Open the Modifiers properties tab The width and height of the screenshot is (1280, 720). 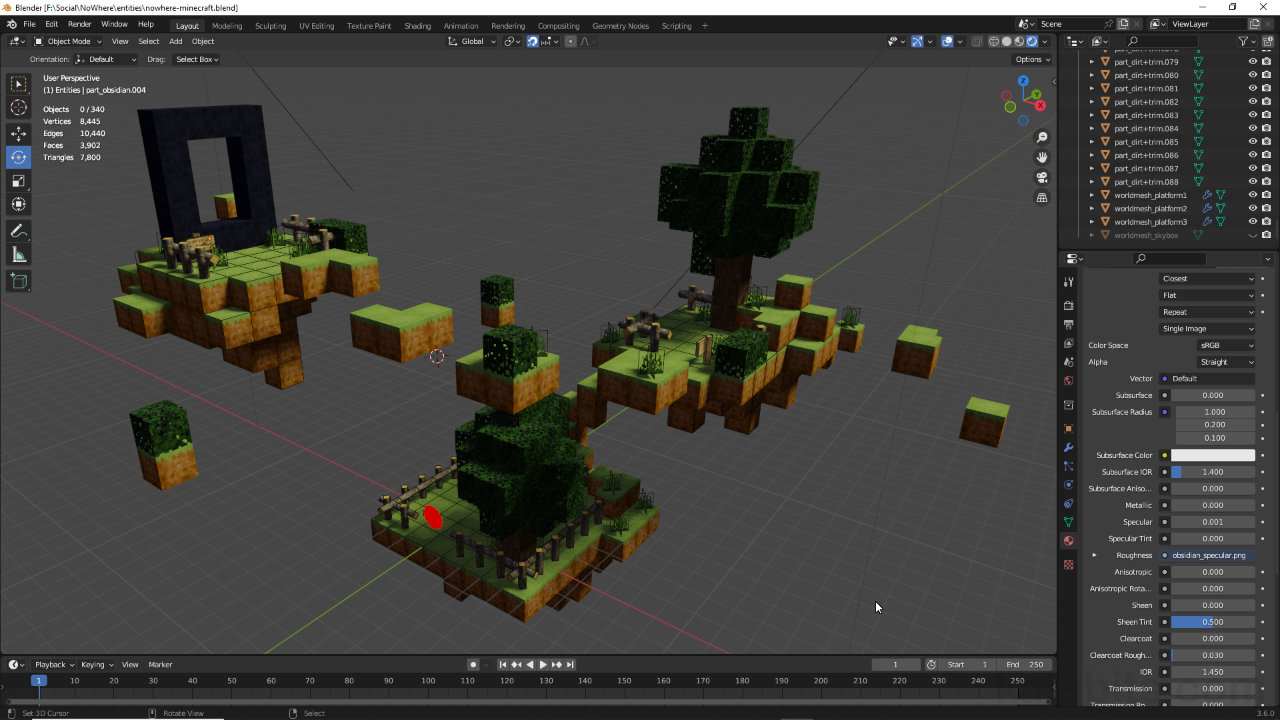(1069, 447)
